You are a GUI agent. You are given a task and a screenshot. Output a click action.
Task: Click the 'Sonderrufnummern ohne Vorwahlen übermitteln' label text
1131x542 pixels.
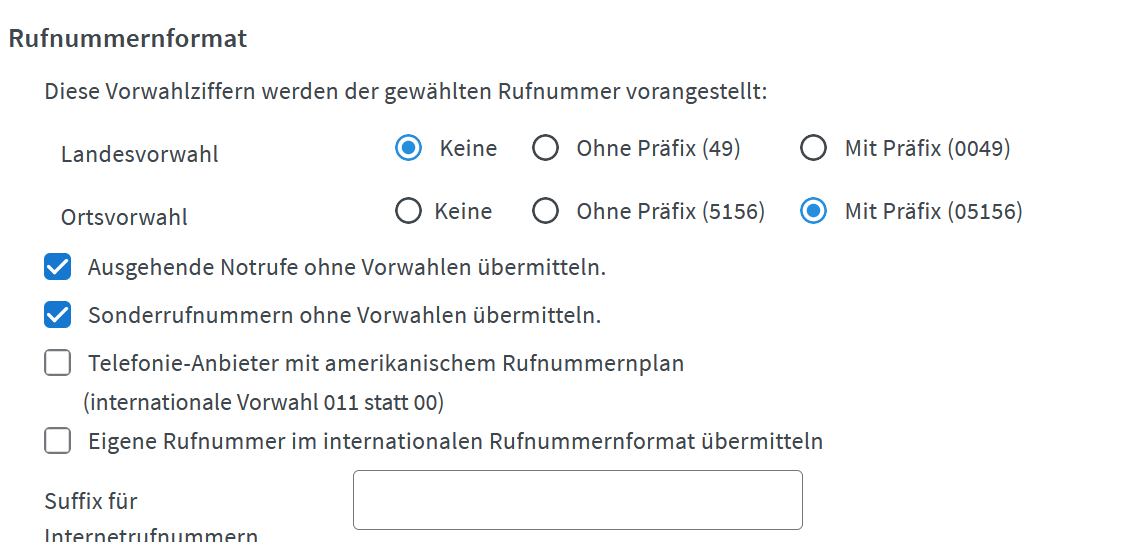344,315
